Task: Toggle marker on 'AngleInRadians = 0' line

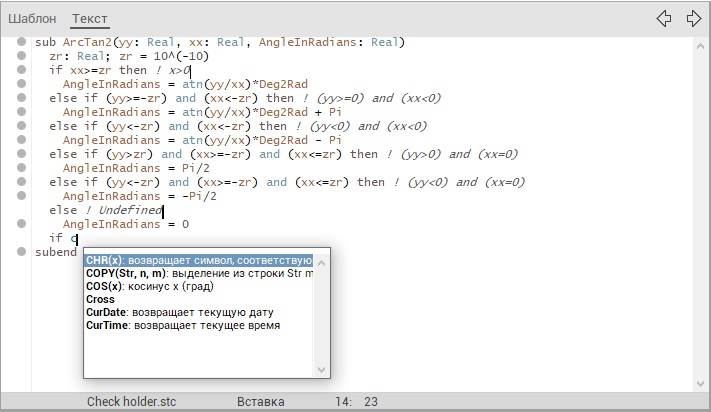Action: [x=21, y=224]
